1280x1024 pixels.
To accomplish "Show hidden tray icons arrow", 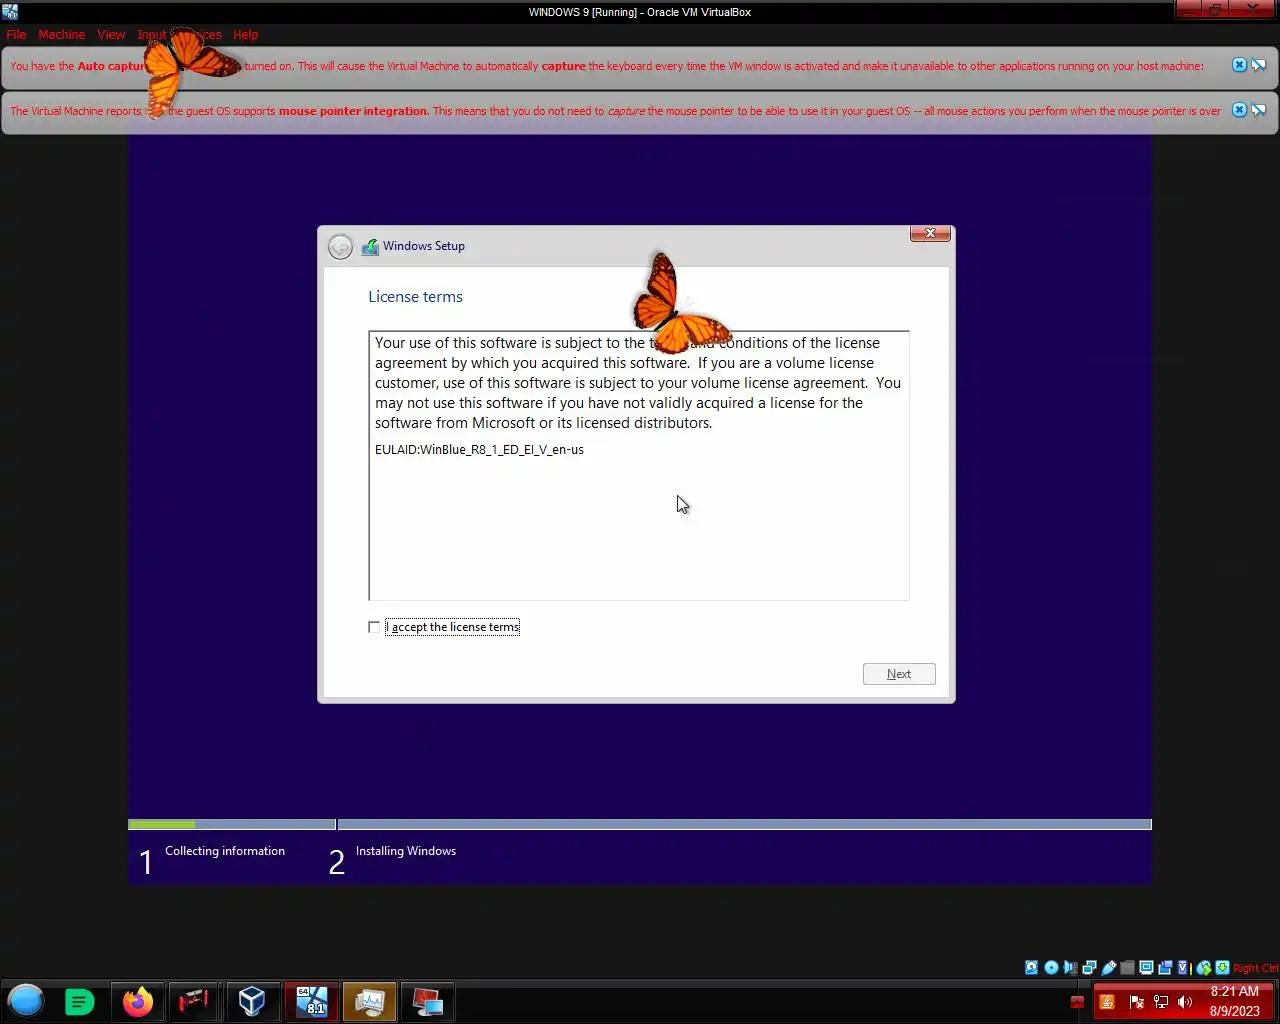I will point(1077,1001).
